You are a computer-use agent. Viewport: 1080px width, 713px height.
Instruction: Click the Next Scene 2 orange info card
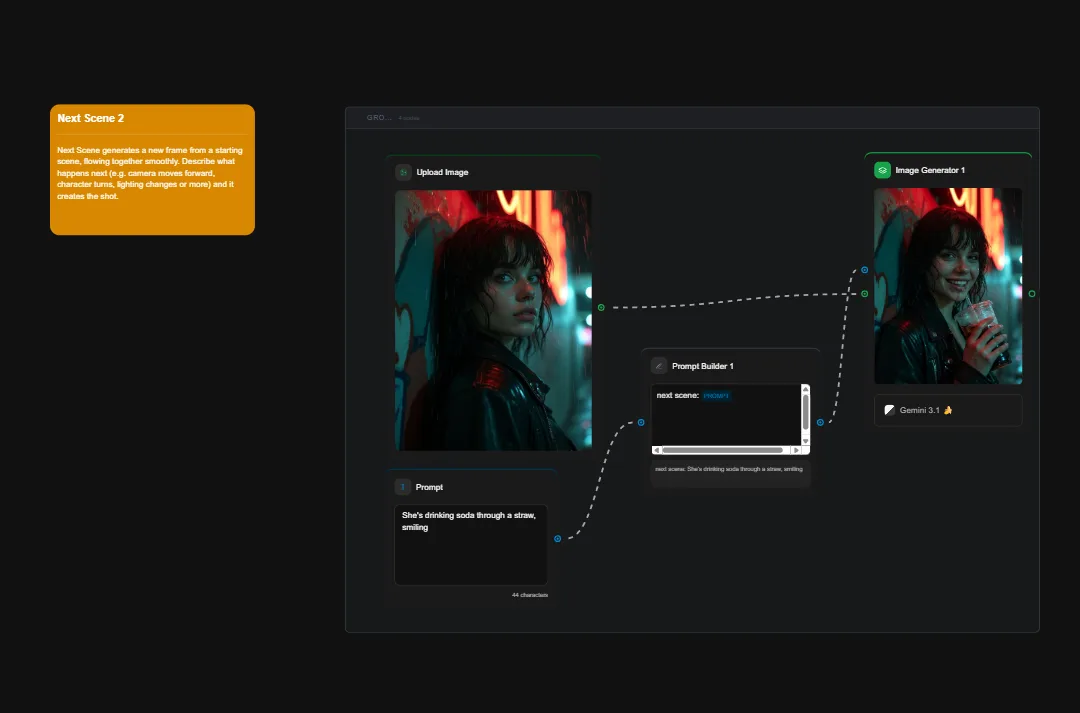[152, 170]
